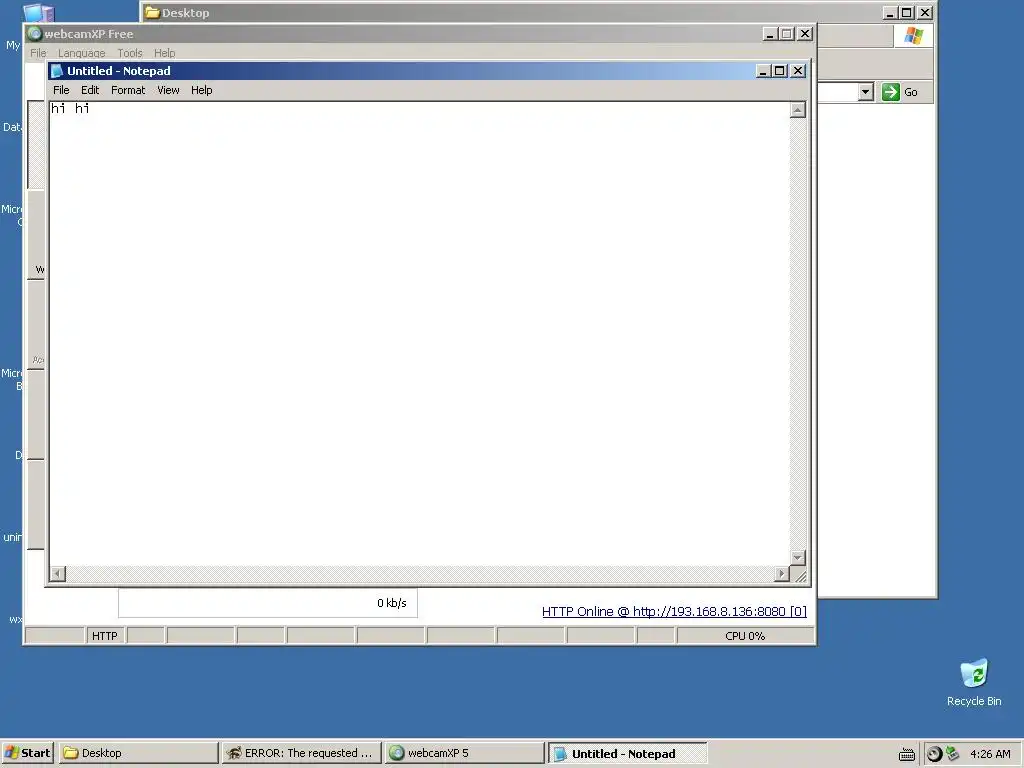Open the HTTP Online address link
Viewport: 1024px width, 768px height.
coord(674,611)
